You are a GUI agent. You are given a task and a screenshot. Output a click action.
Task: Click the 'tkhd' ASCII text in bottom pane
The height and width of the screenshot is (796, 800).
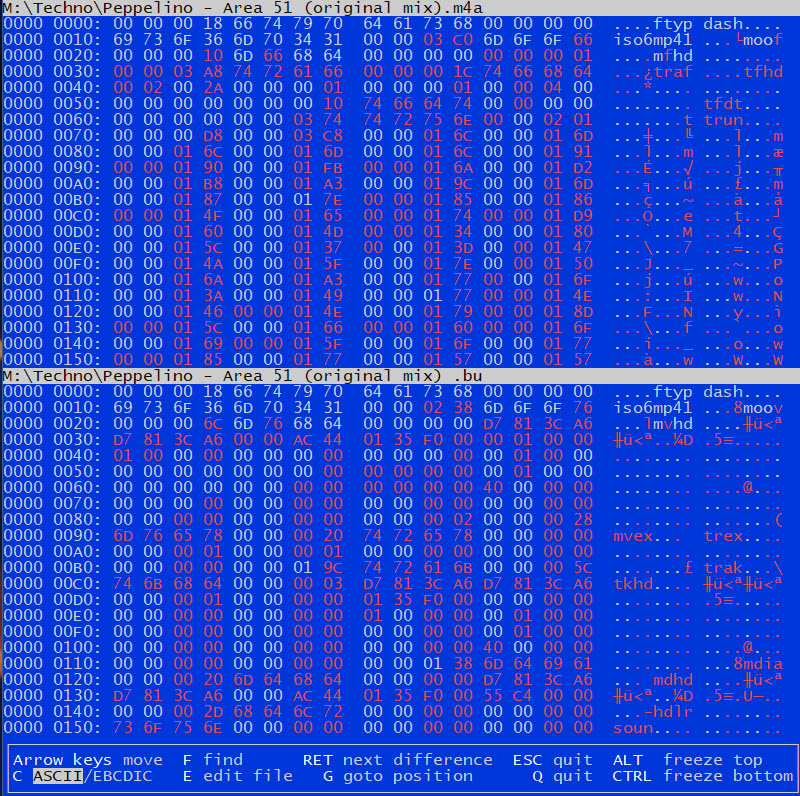point(633,583)
